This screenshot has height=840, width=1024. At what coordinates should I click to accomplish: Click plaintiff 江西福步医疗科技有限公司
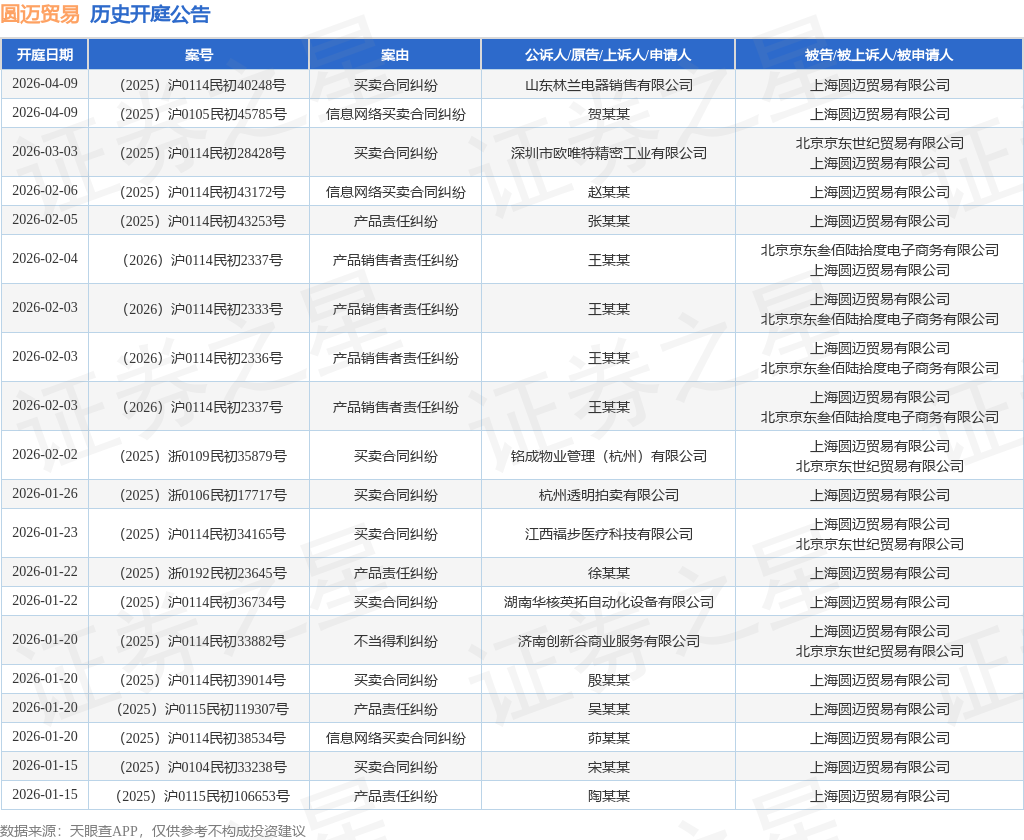[x=609, y=534]
